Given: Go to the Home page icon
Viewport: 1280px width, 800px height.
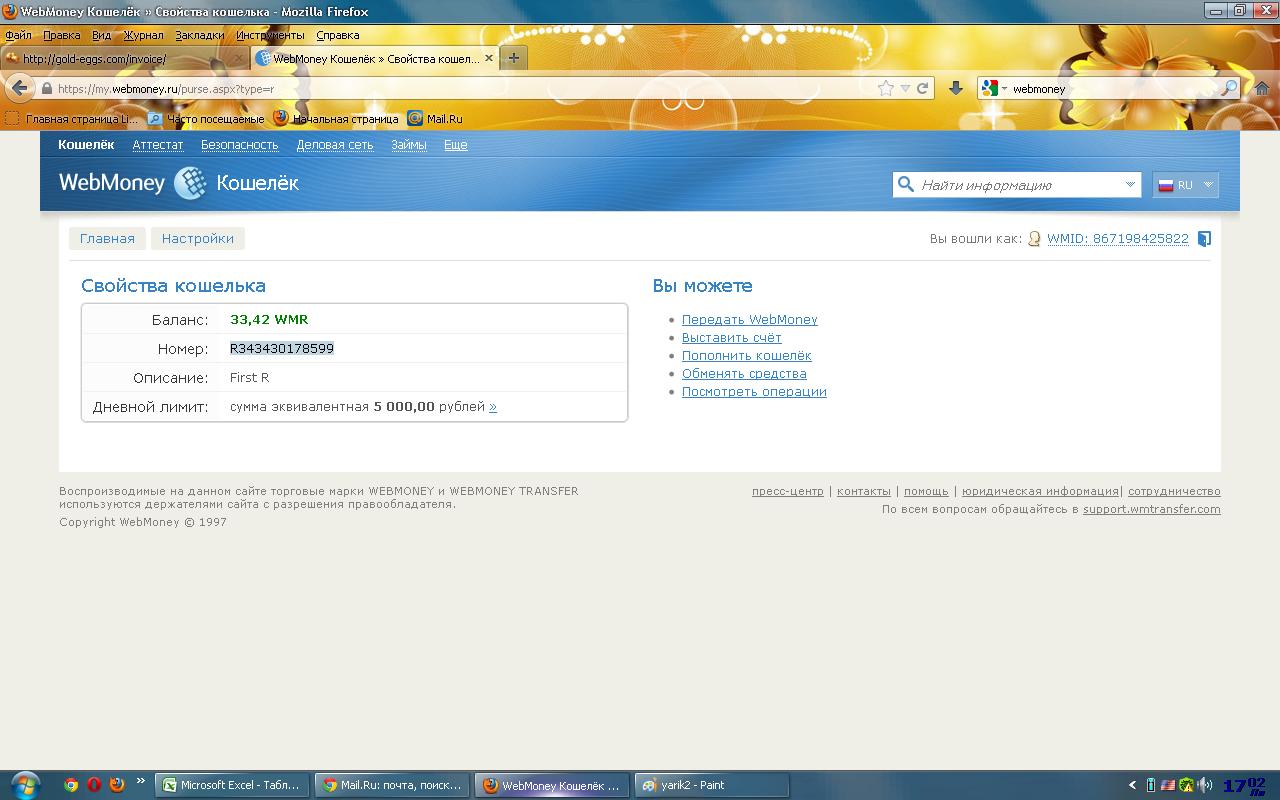Looking at the screenshot, I should pos(1262,88).
